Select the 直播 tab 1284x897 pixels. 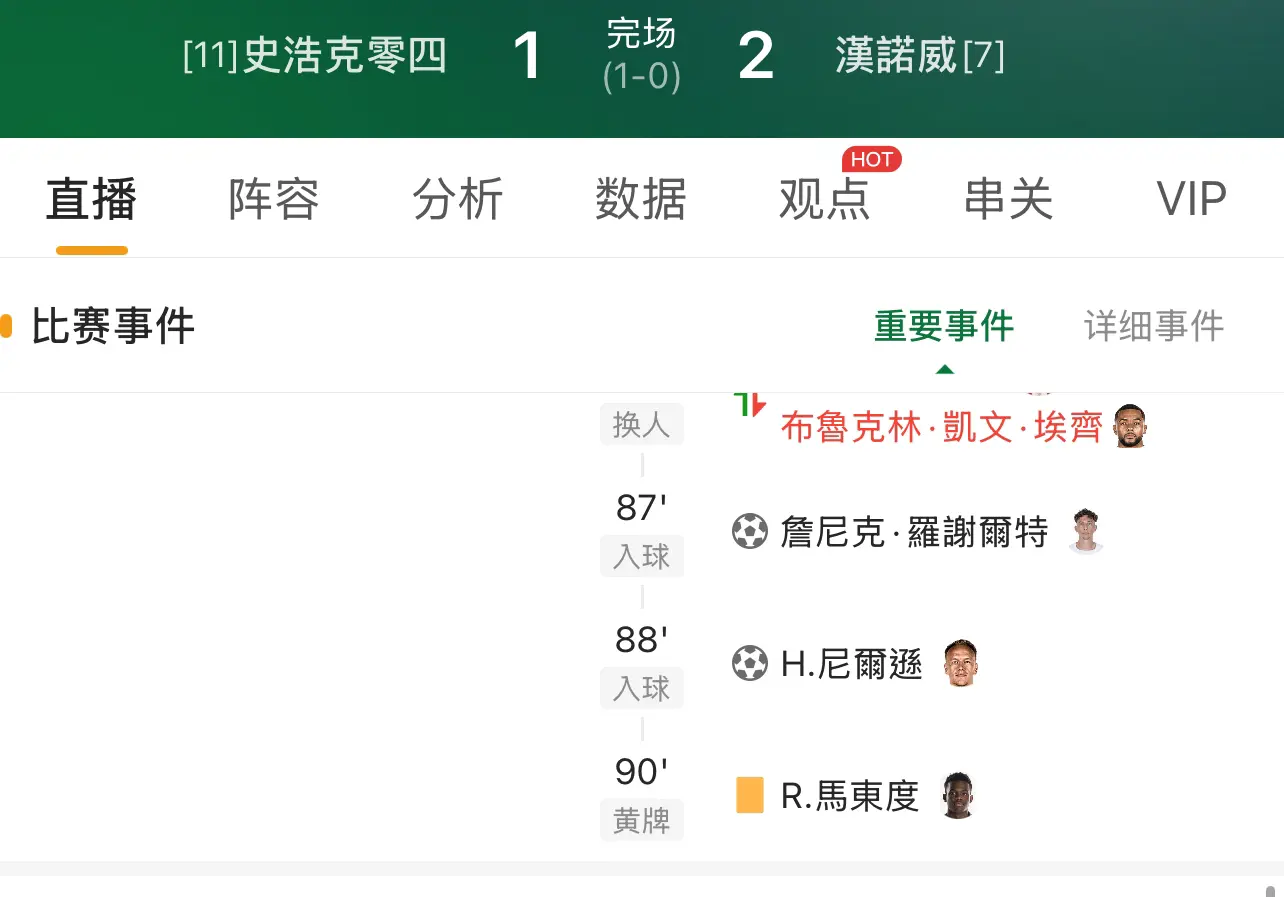point(91,199)
